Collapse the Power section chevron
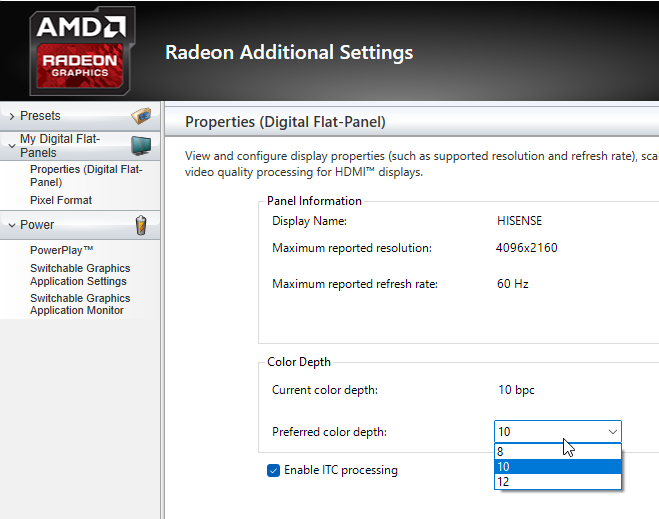 pos(10,225)
